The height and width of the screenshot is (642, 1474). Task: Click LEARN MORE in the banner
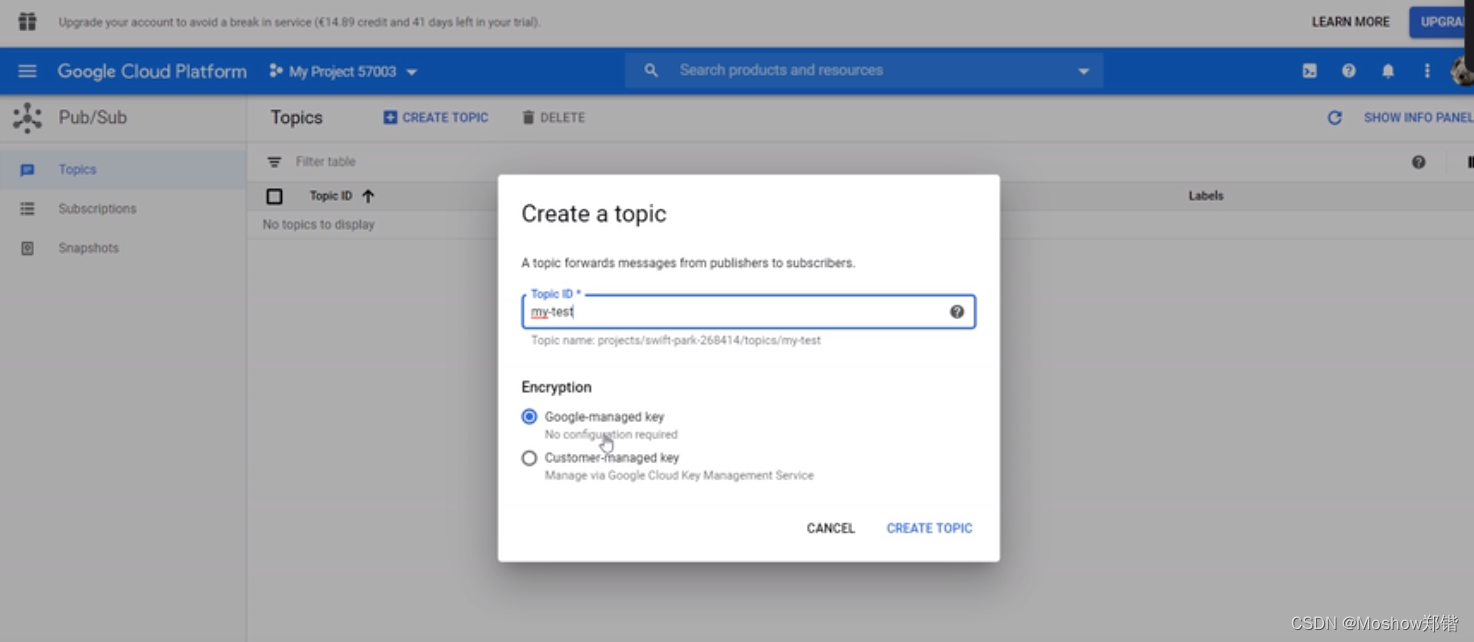1350,22
